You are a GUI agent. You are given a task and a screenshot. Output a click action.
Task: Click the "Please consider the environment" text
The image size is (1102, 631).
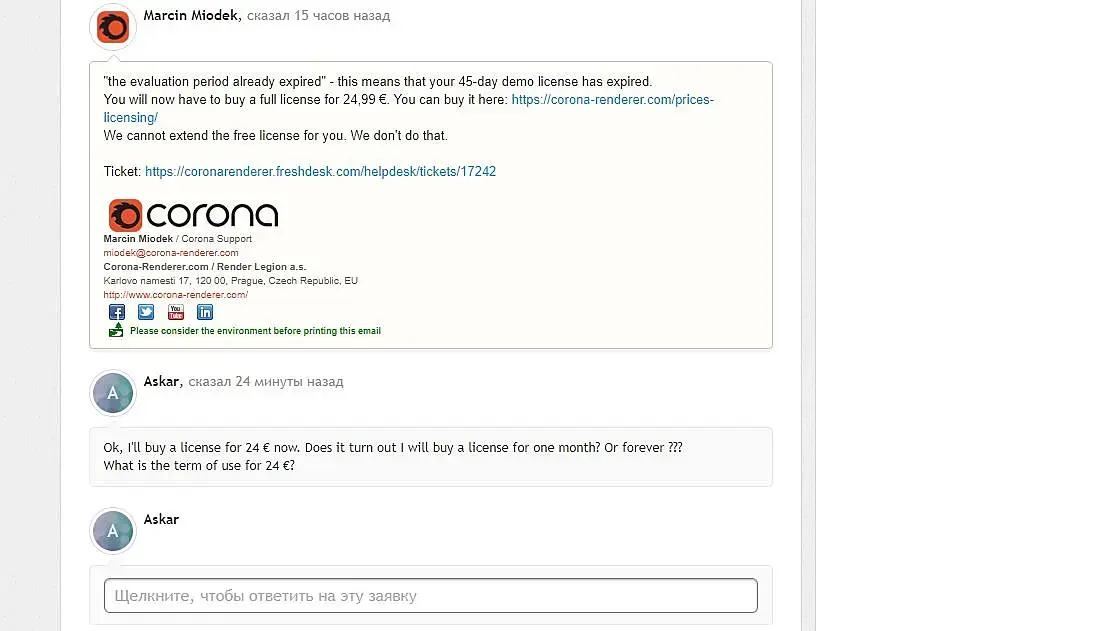pyautogui.click(x=255, y=331)
